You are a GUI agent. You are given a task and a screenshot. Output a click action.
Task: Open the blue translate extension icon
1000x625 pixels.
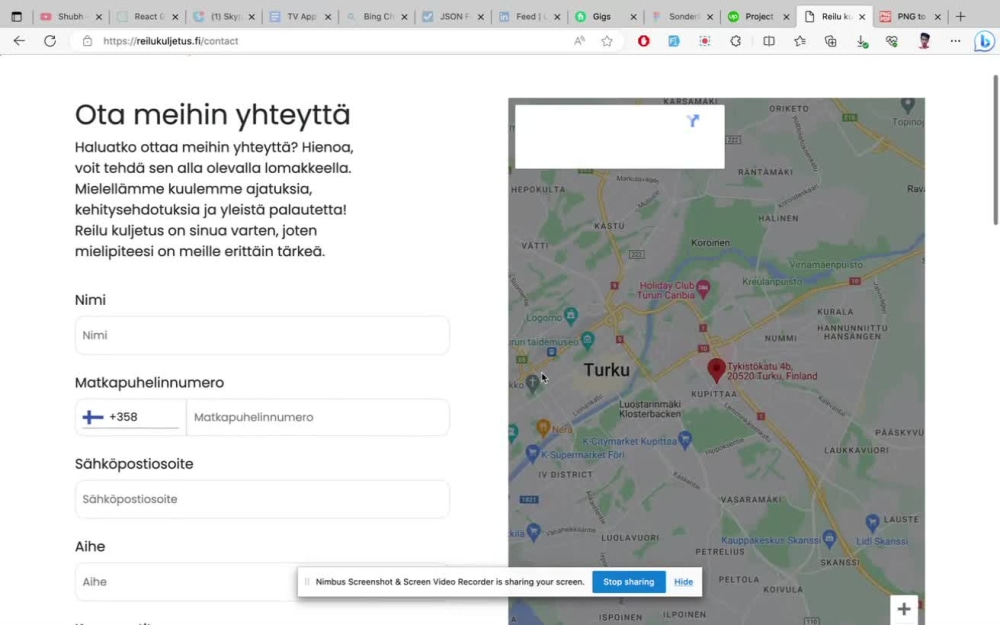pos(674,41)
